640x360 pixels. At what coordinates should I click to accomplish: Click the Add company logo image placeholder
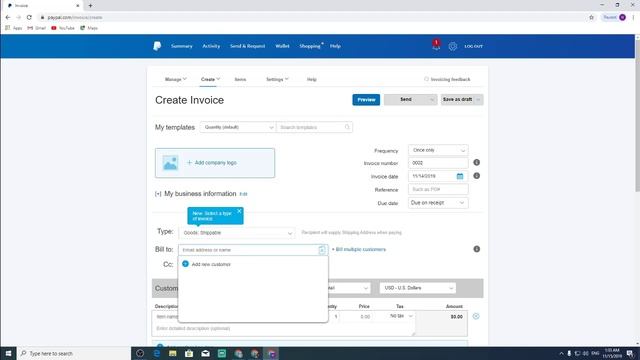point(170,162)
